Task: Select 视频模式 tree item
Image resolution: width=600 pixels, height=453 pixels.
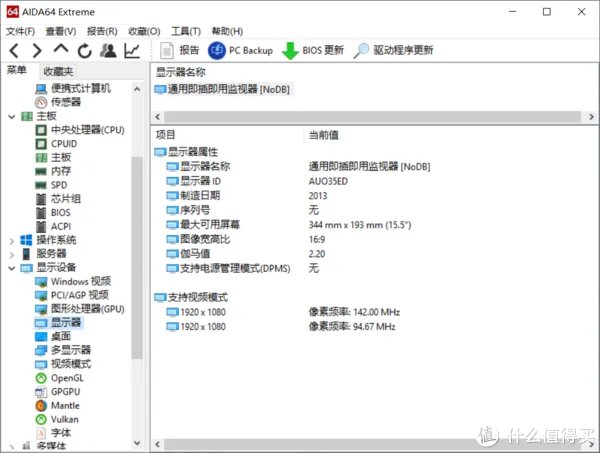Action: click(63, 364)
